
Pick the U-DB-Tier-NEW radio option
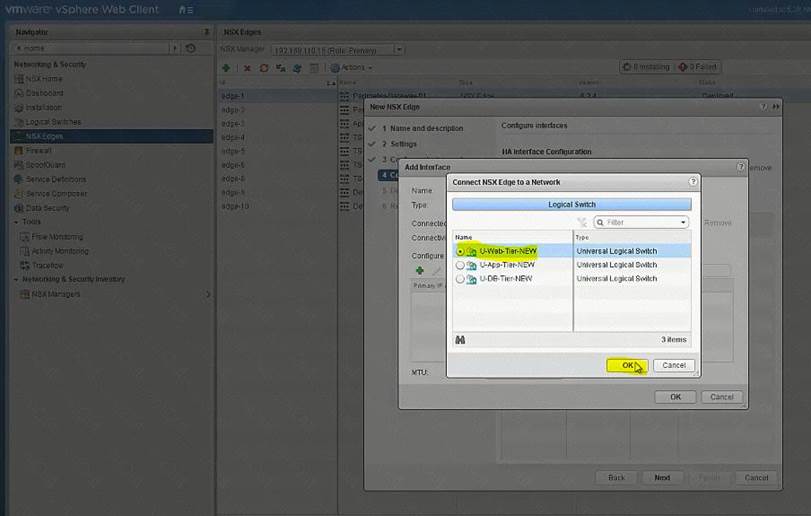[x=460, y=279]
